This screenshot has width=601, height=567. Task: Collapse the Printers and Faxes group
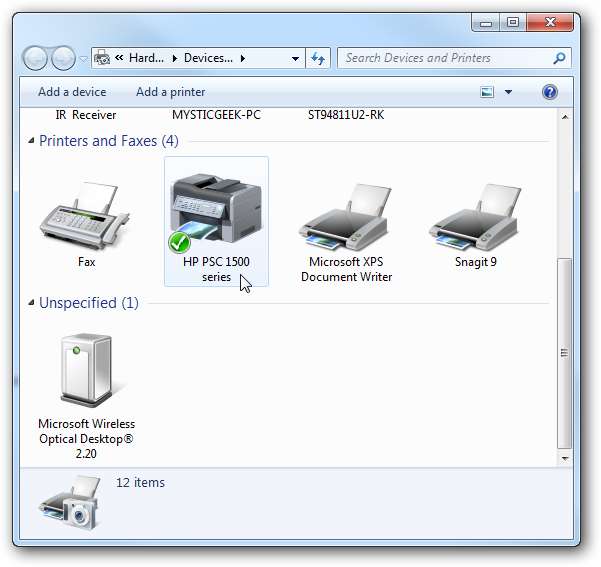[30, 141]
